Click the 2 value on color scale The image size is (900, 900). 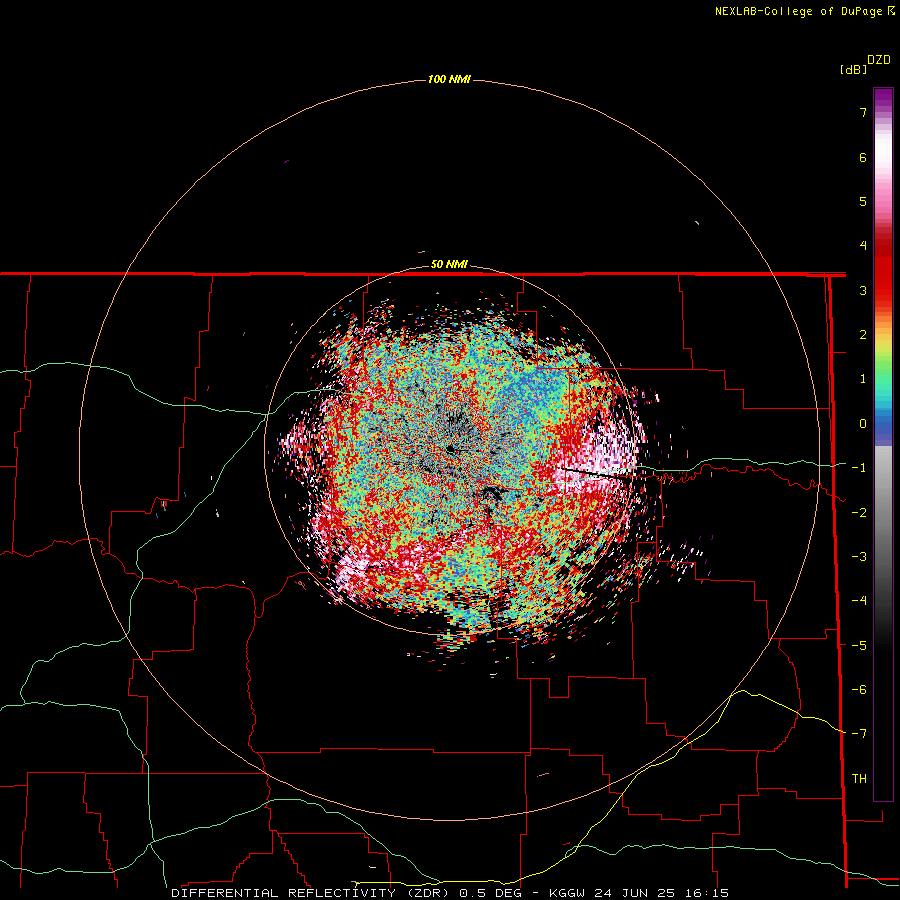pos(863,335)
